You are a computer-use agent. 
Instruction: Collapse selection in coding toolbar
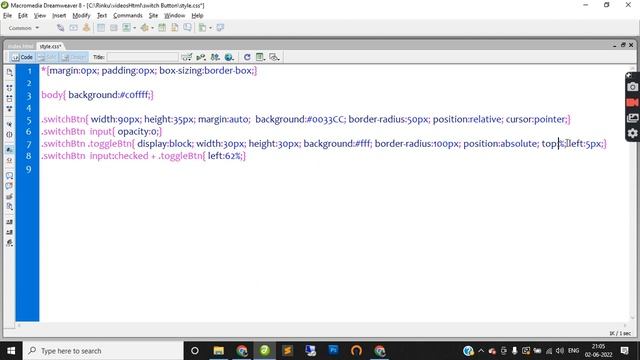[x=9, y=98]
